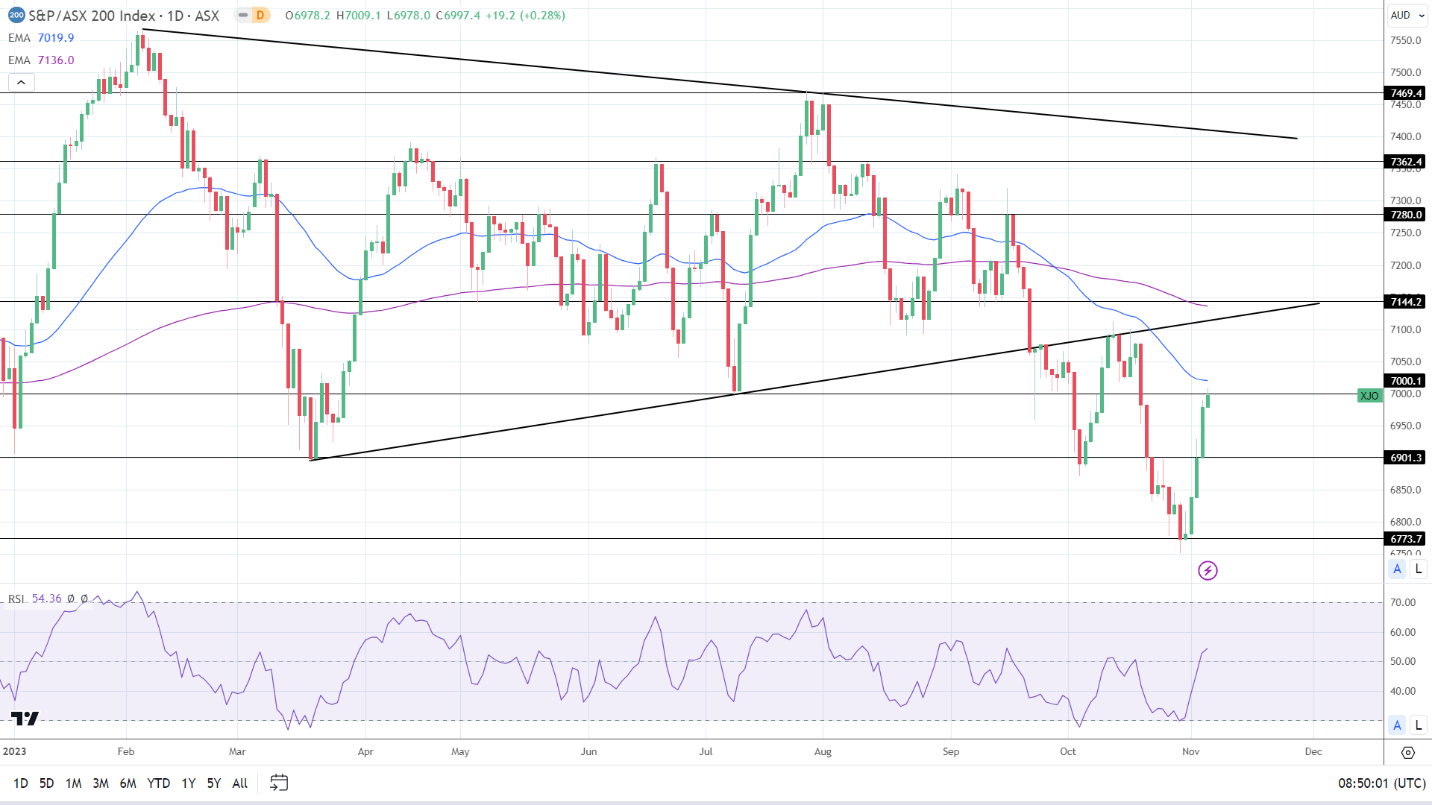Select the purple EMA 7136.0 indicator legend
Screen dimensions: 1432x805
[41, 60]
